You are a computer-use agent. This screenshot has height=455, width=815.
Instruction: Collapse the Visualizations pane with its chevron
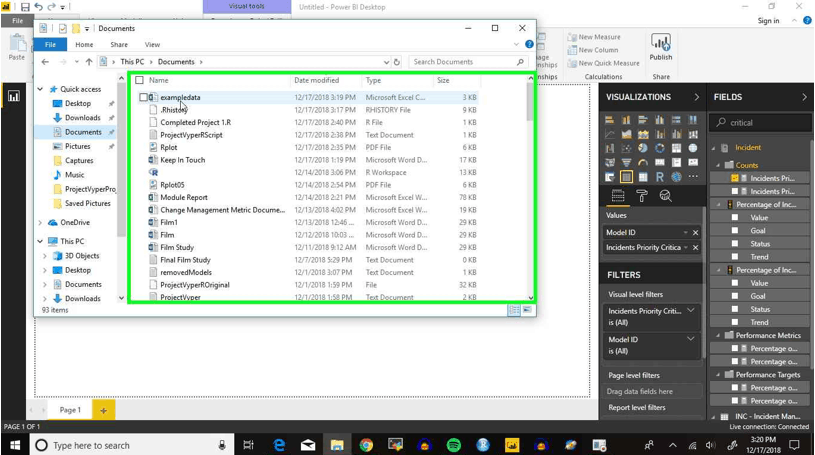[696, 97]
